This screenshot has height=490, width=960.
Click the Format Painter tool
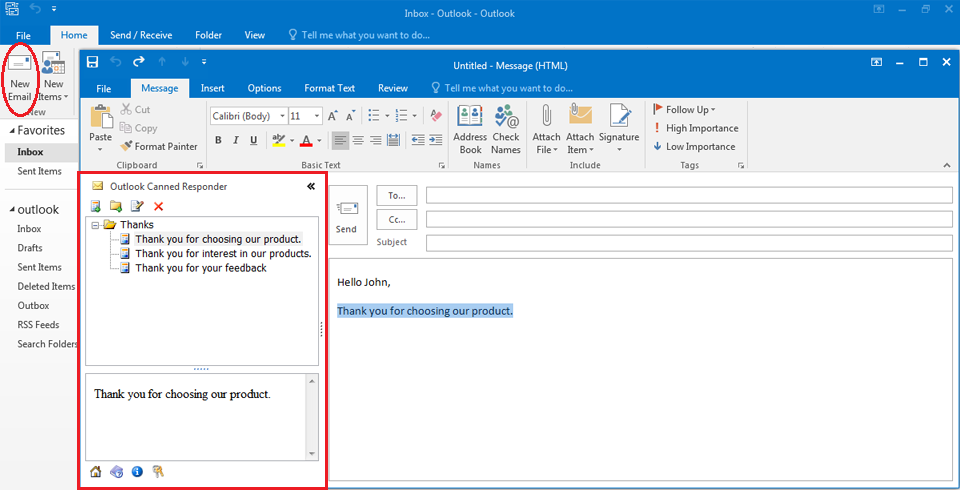pyautogui.click(x=159, y=146)
